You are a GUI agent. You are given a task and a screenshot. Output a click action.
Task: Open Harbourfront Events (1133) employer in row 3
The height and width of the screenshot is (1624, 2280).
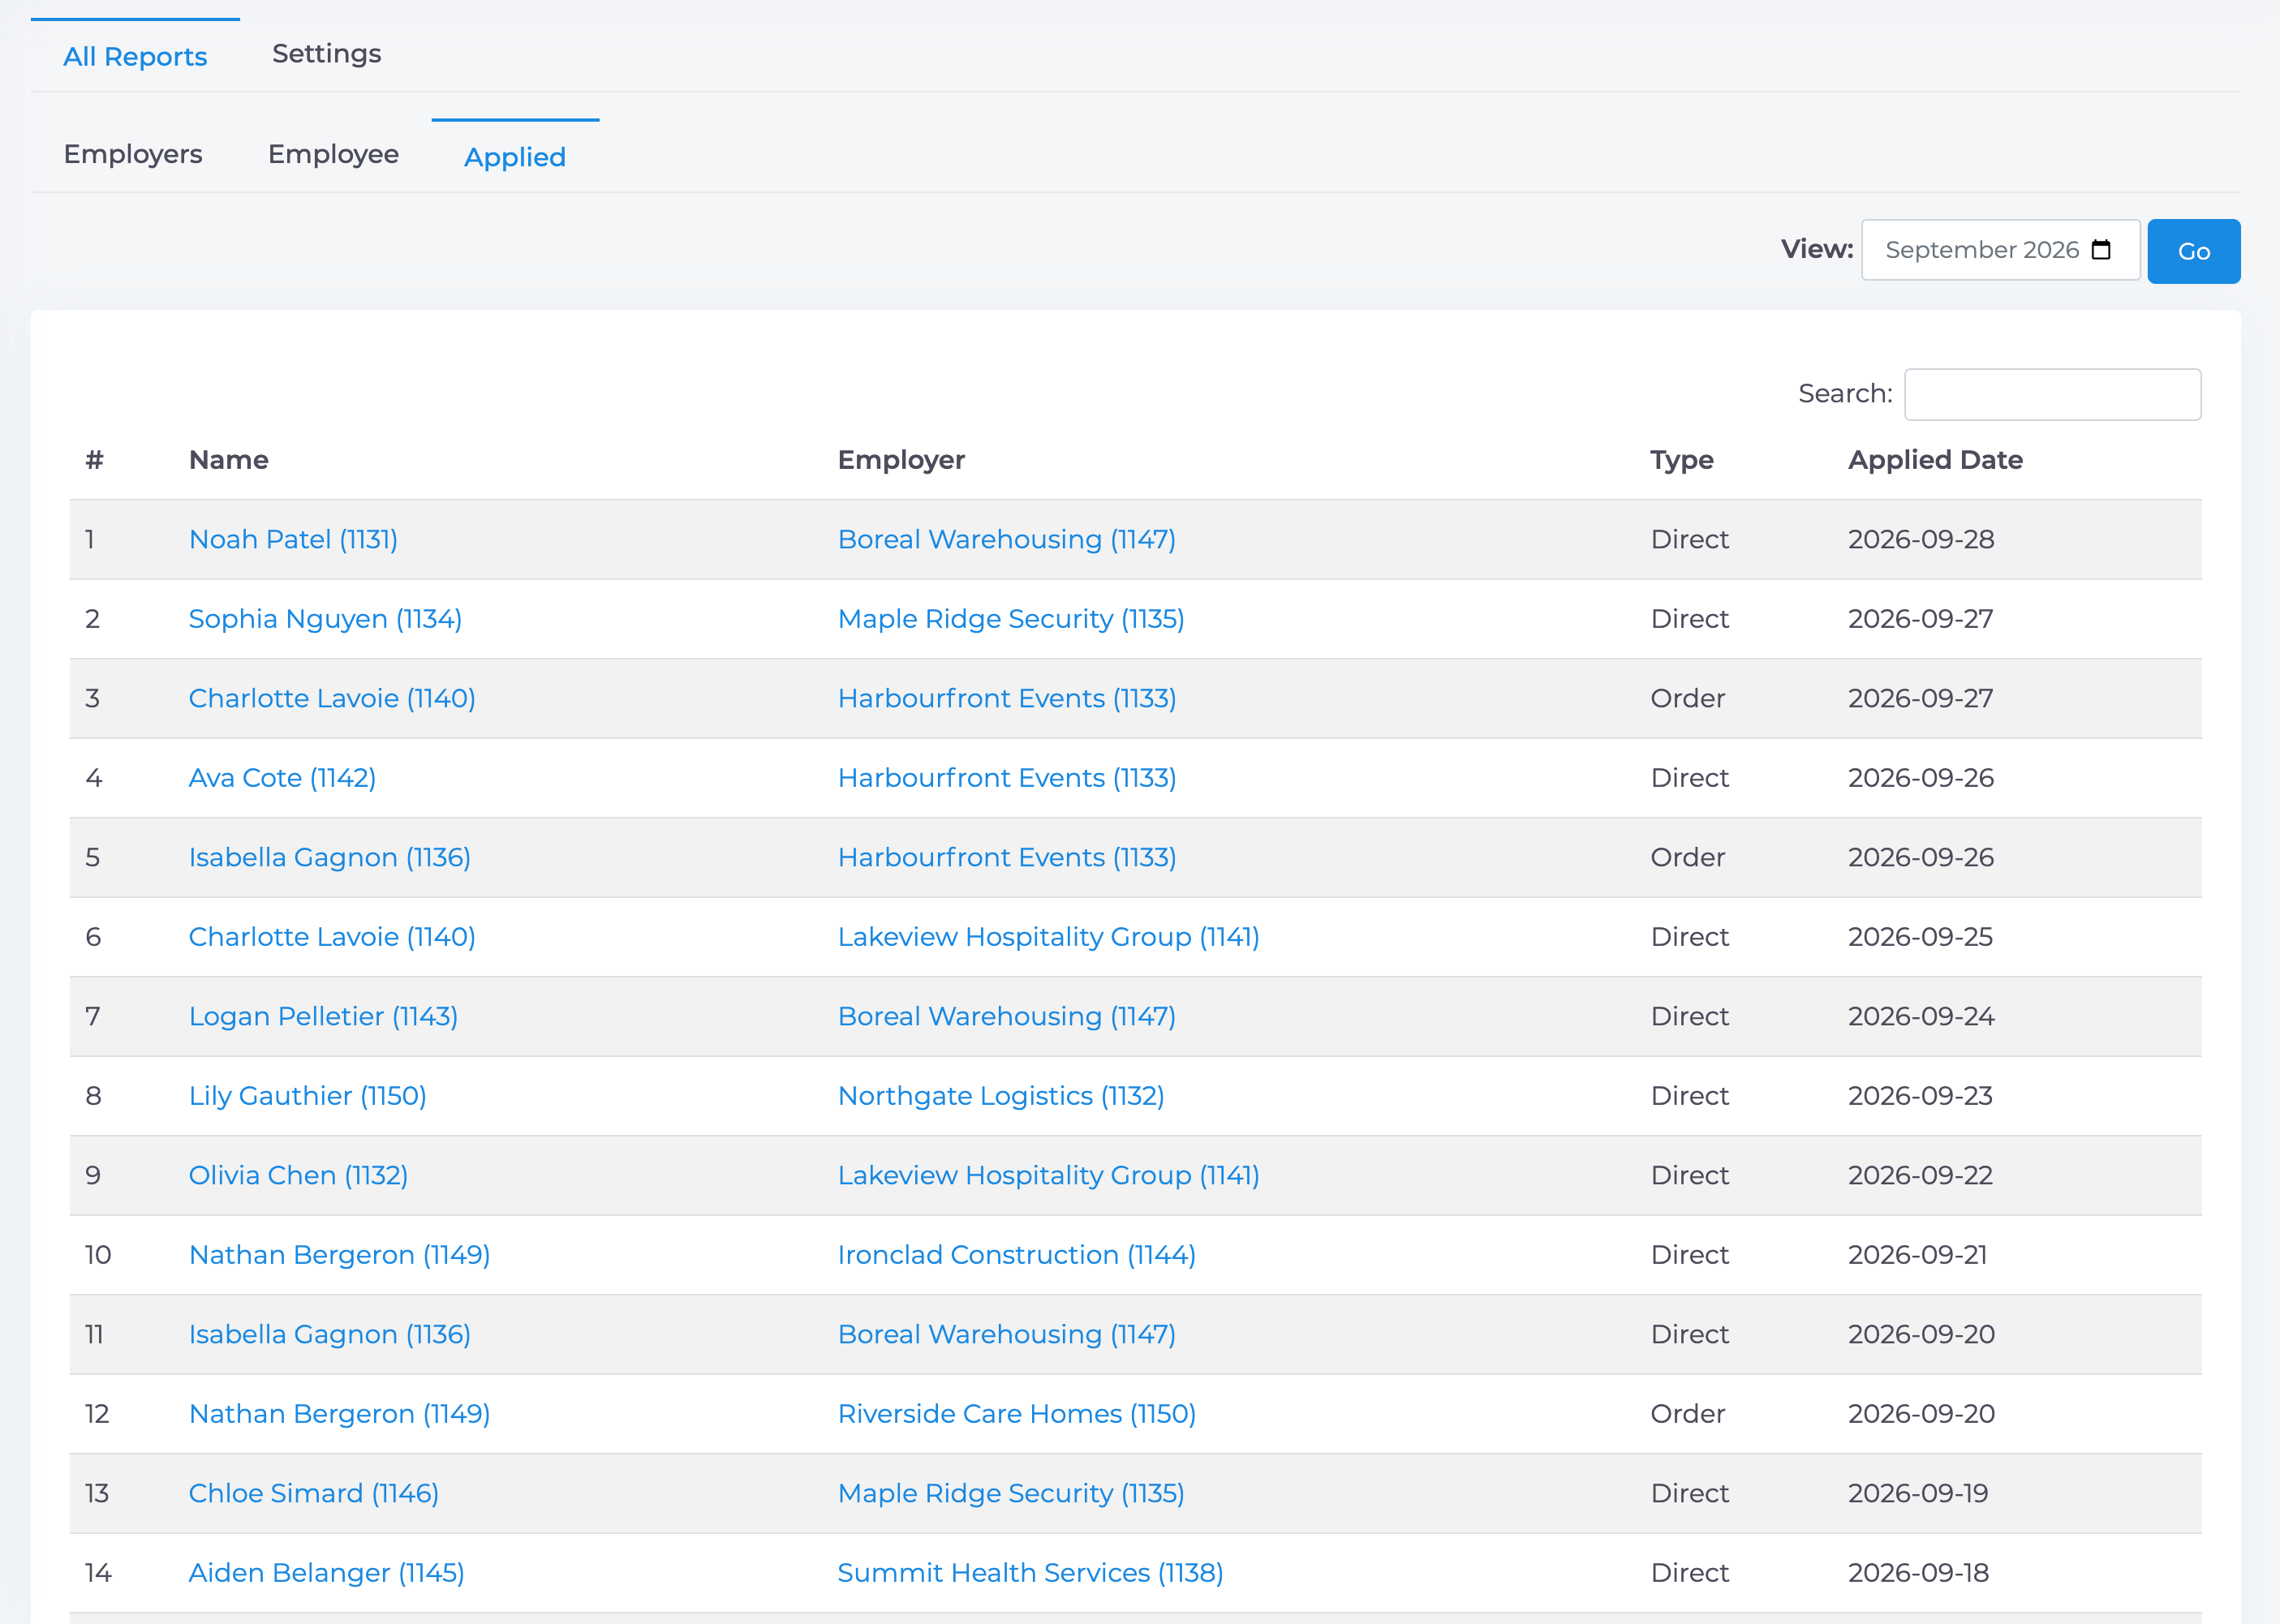pos(1007,698)
